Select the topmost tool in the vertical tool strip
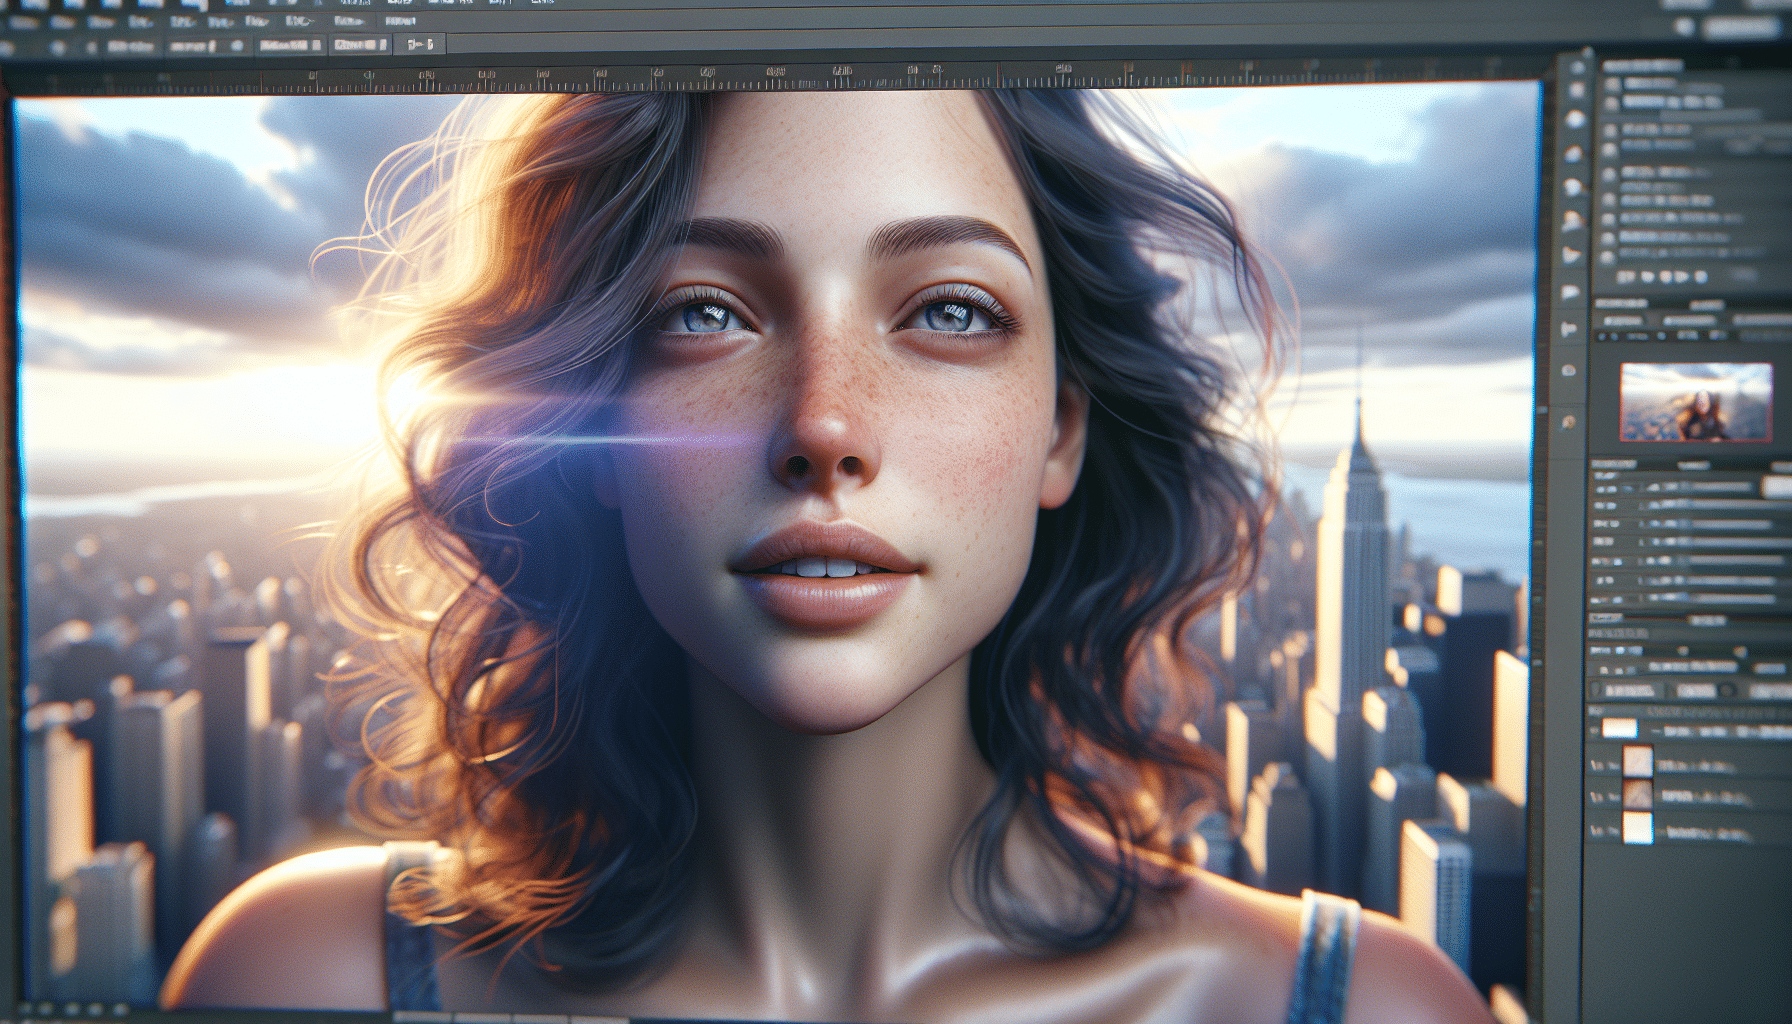 1577,68
